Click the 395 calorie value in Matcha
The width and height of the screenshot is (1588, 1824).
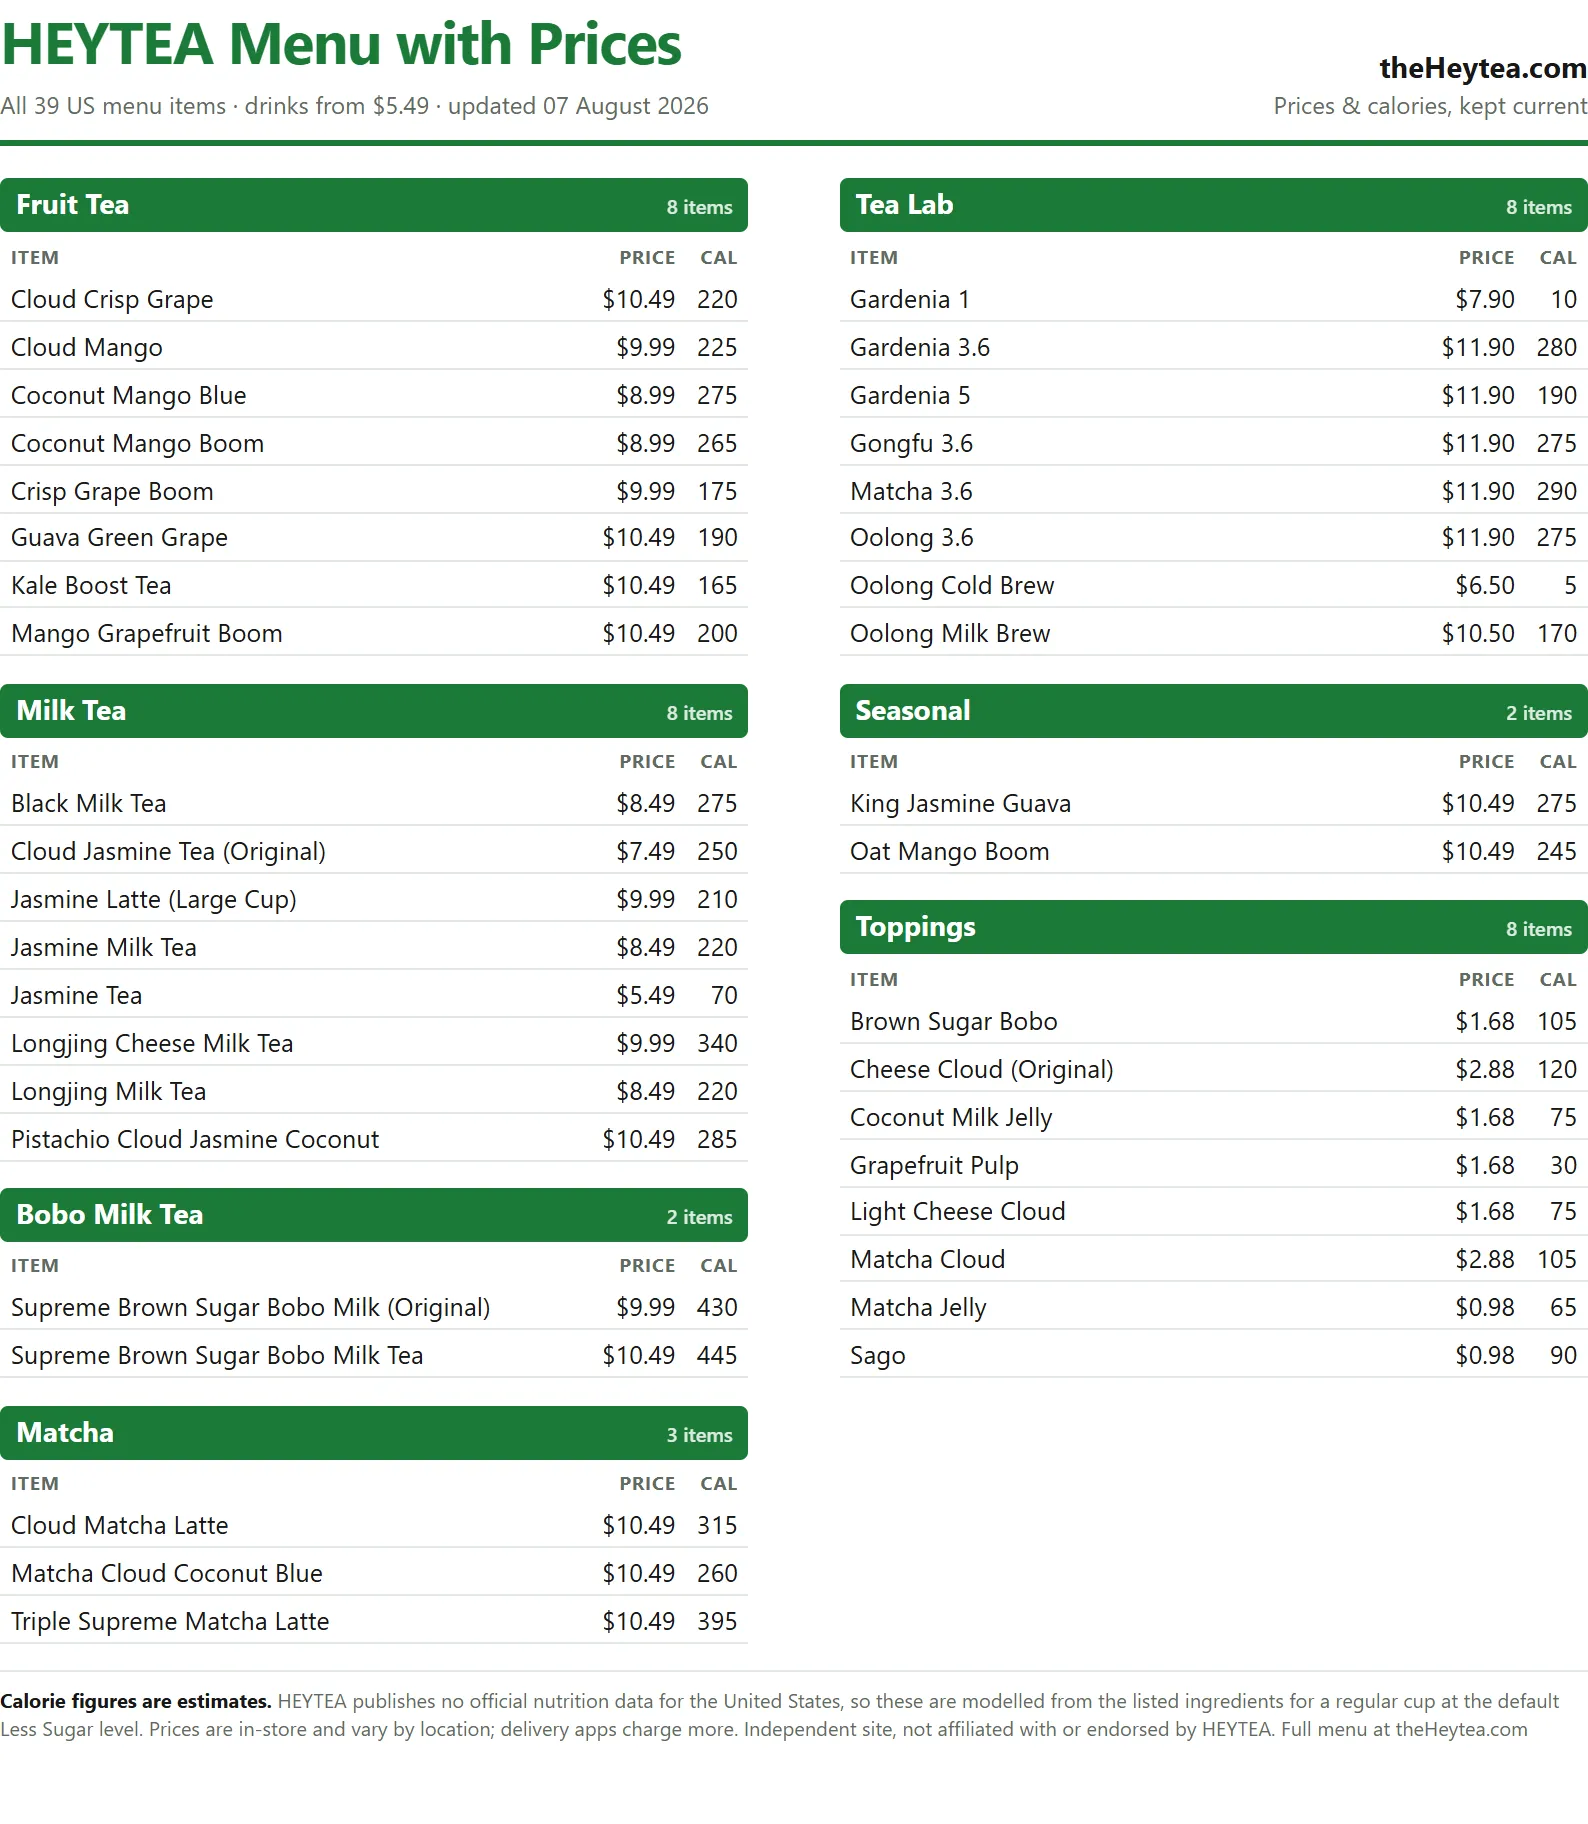[717, 1621]
